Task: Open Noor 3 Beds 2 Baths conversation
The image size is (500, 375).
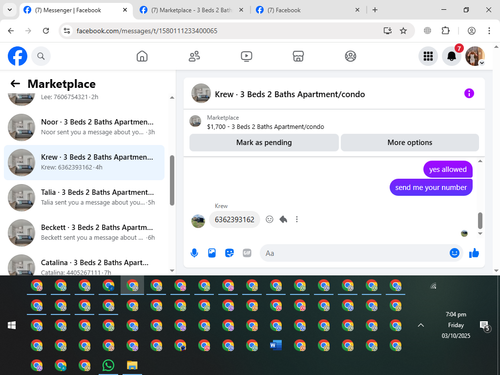Action: point(84,127)
